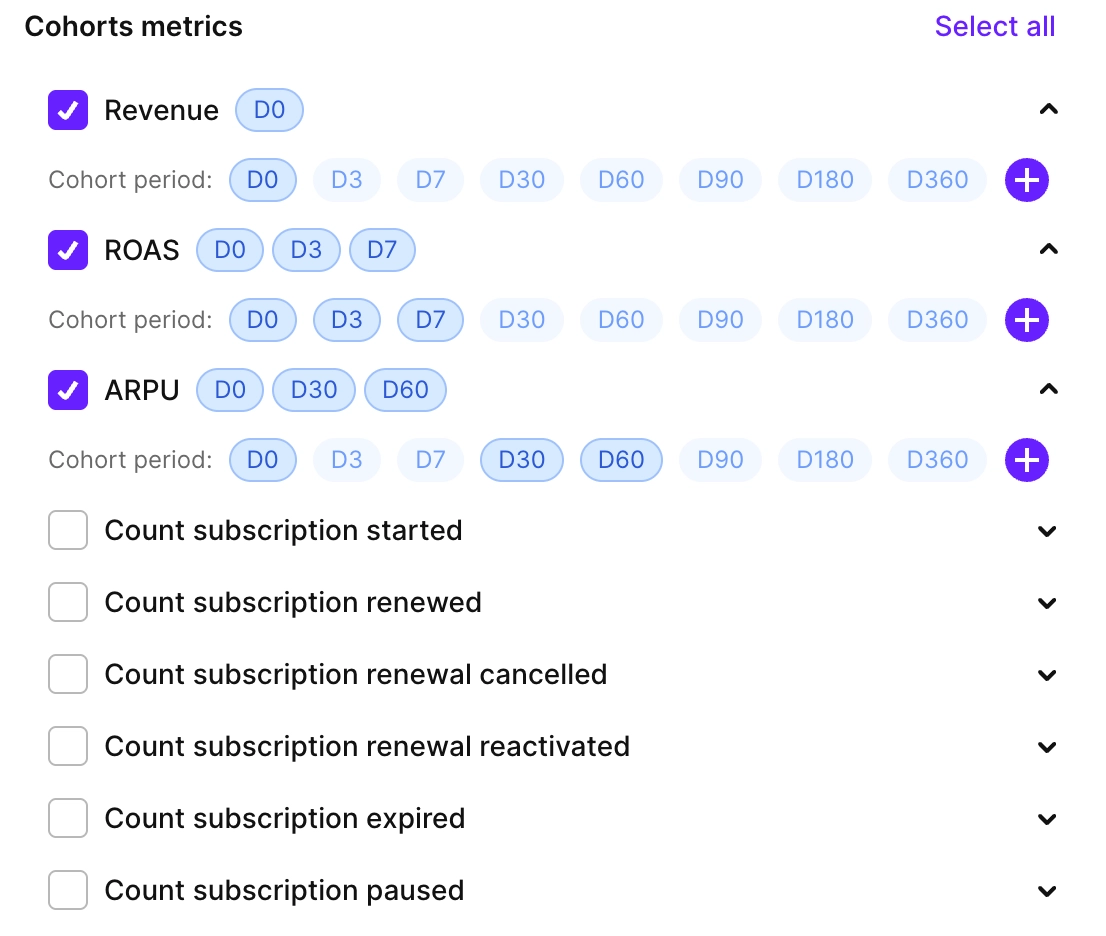Image resolution: width=1106 pixels, height=936 pixels.
Task: Uncheck the Revenue metric checkbox
Action: pos(68,110)
